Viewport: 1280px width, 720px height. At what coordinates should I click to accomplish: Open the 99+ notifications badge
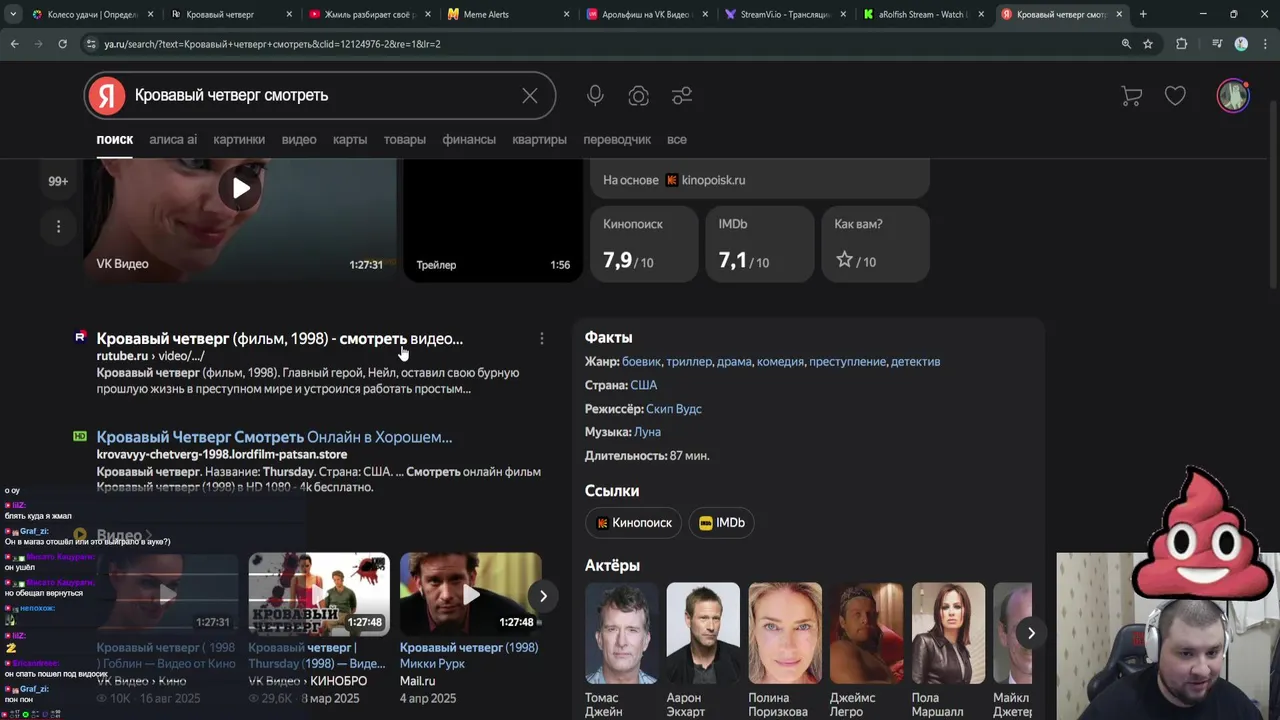pyautogui.click(x=58, y=181)
